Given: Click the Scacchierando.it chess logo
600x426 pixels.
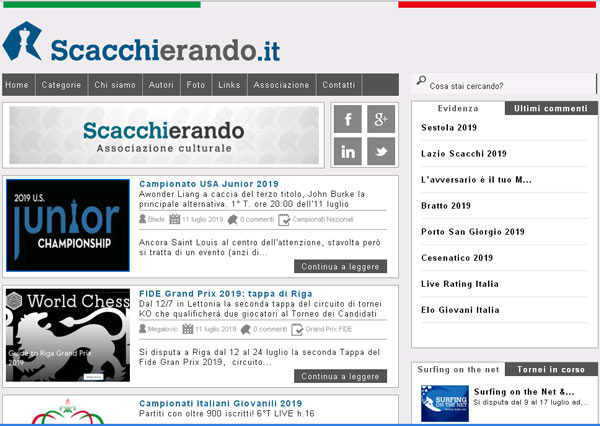Looking at the screenshot, I should click(141, 41).
